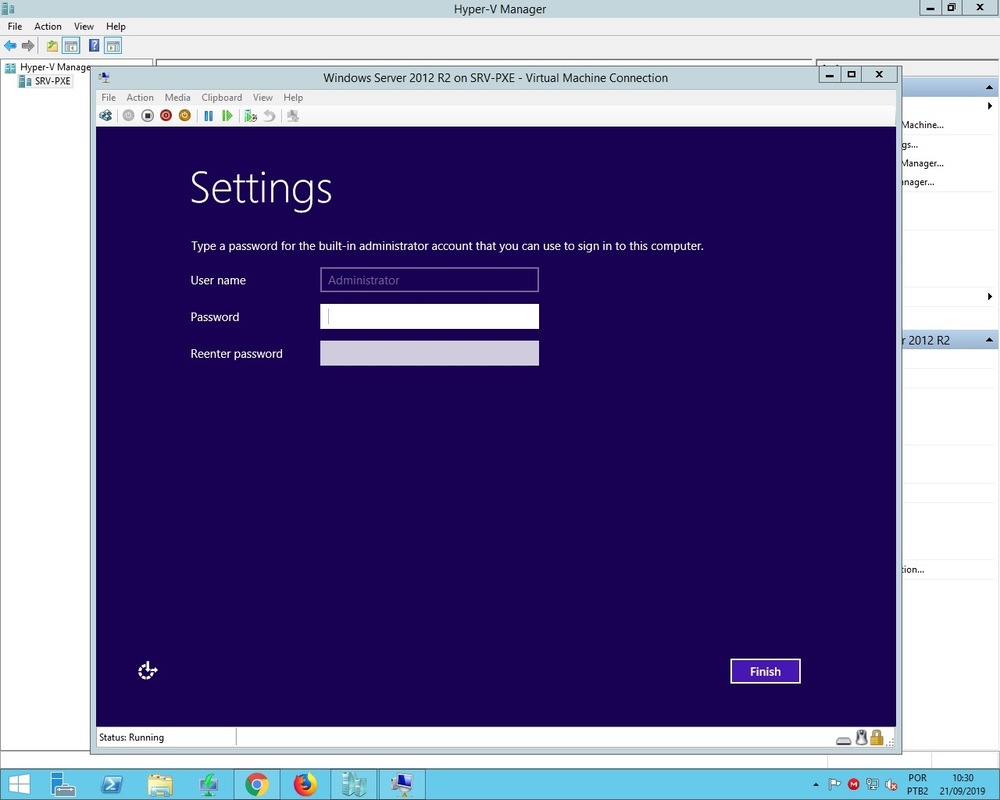
Task: Click the muted speaker tray icon
Action: (892, 784)
